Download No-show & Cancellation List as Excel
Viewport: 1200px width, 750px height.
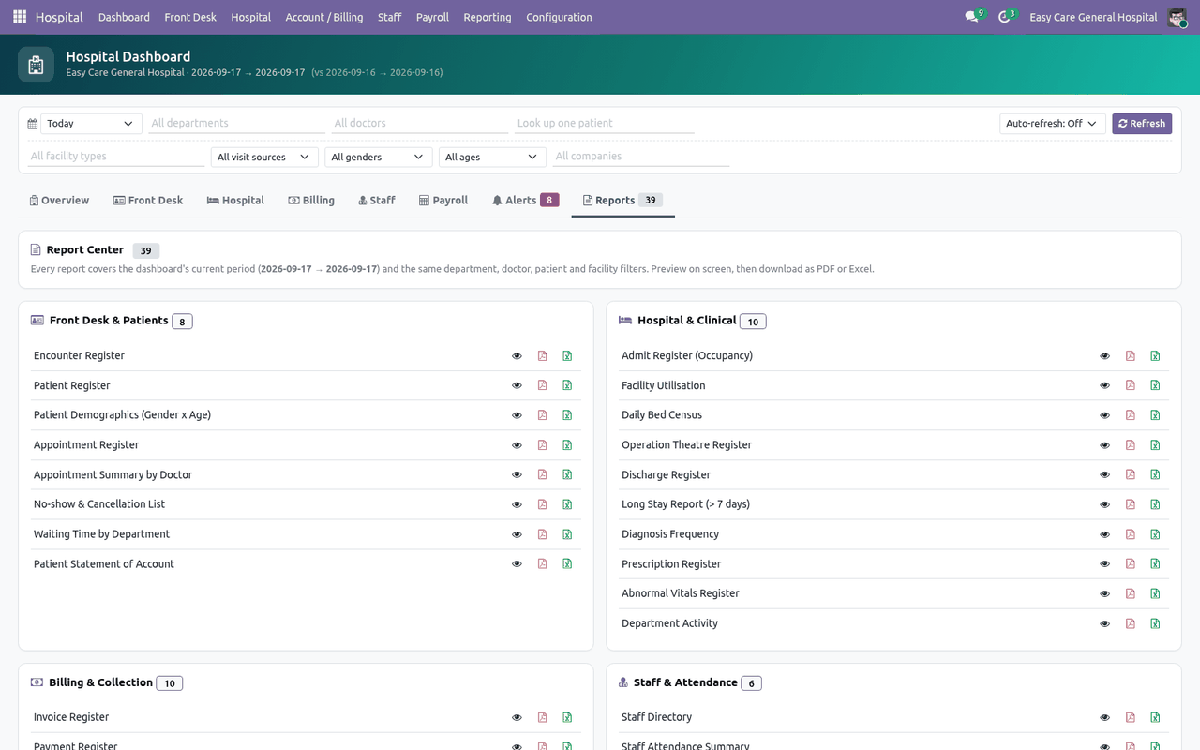pos(567,505)
